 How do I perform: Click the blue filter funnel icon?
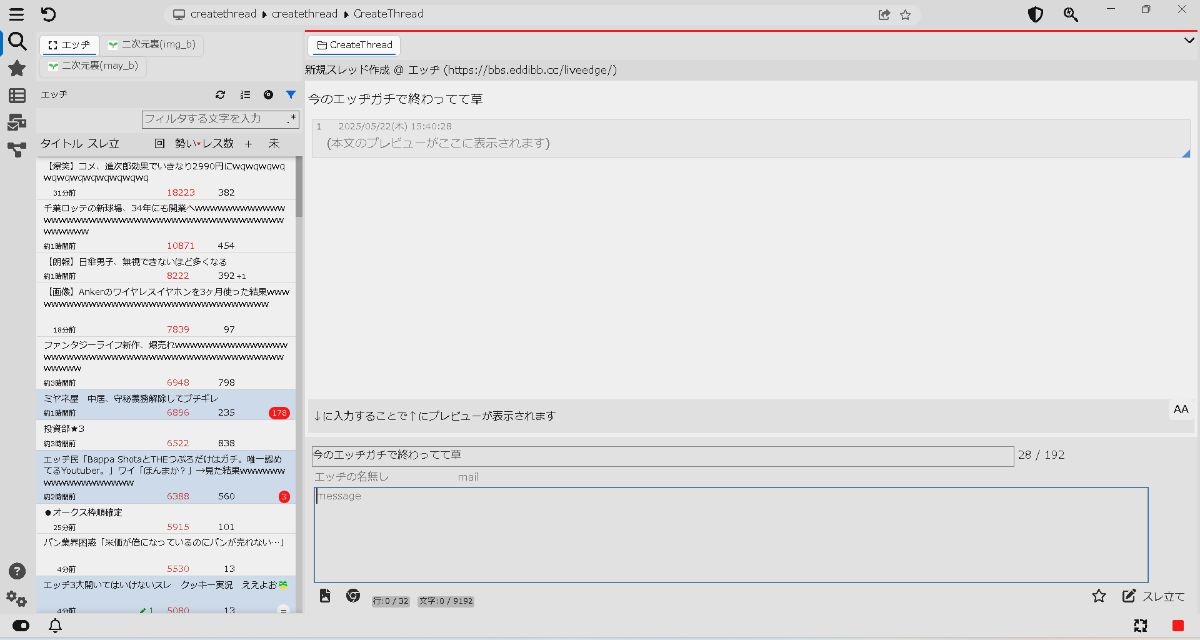(x=291, y=95)
